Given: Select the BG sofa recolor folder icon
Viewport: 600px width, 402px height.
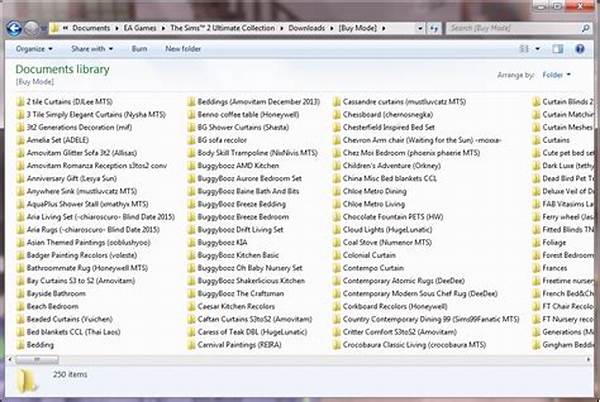Looking at the screenshot, I should tap(191, 140).
